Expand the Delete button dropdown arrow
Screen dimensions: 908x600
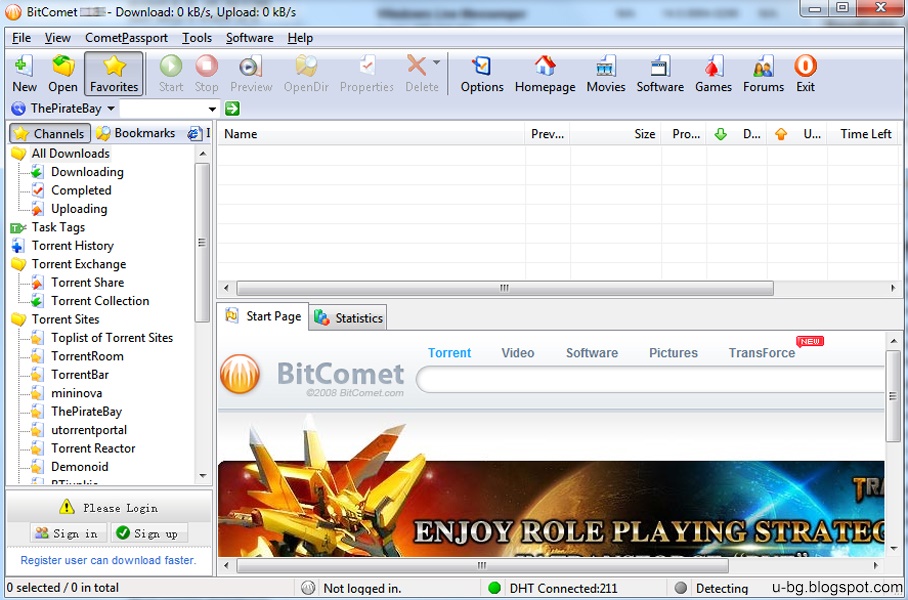point(437,62)
